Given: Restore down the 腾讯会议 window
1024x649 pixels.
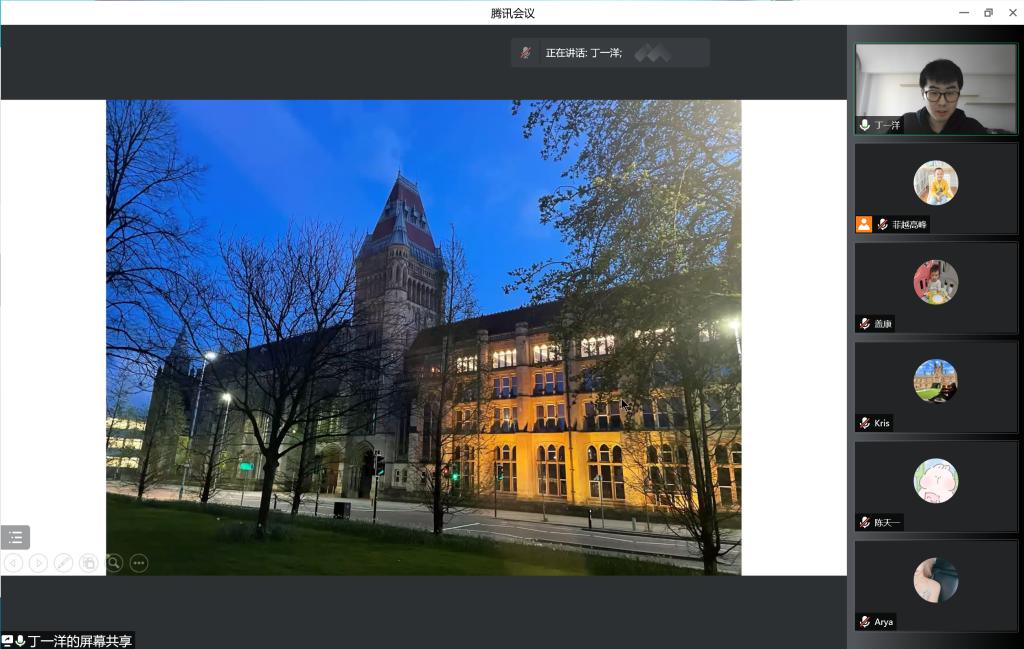Looking at the screenshot, I should tap(988, 12).
